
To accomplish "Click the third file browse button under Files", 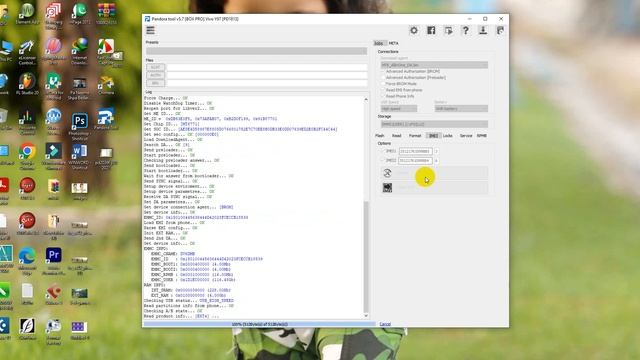I will (156, 83).
